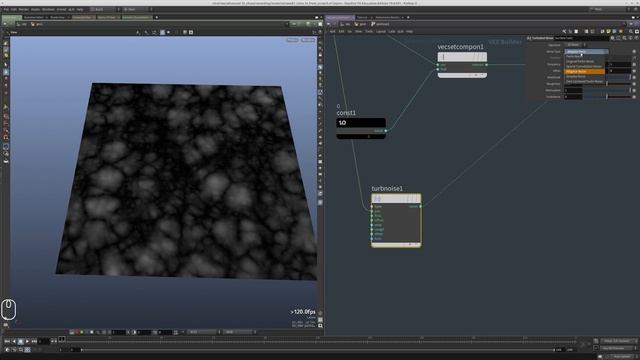This screenshot has width=640, height=360.
Task: Open the viewport perspective view menu button
Action: coord(292,40)
